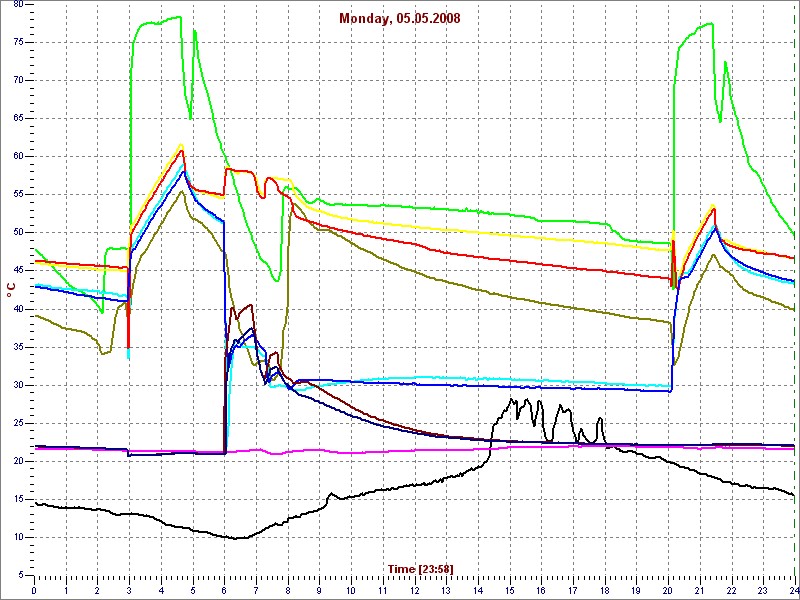Screen dimensions: 800x600
Task: Click hour label 17 on the time axis
Action: [x=573, y=590]
